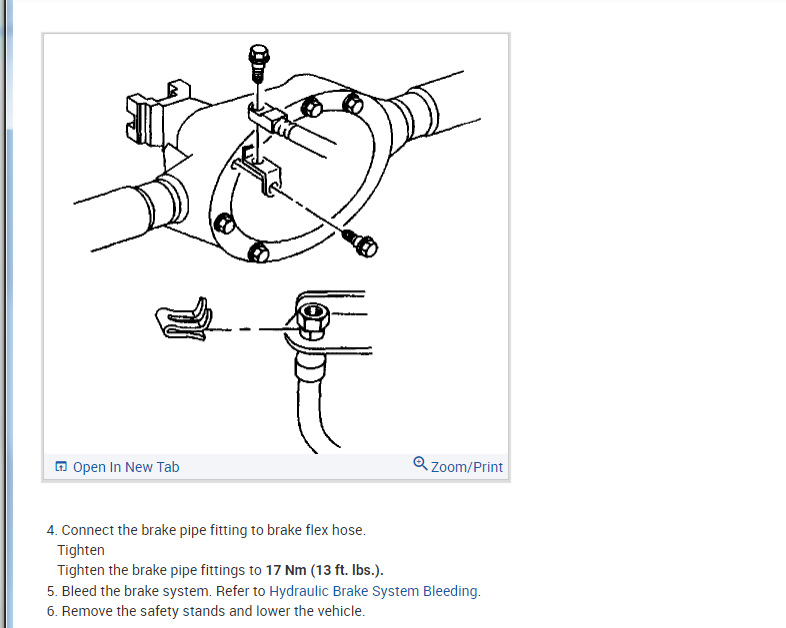This screenshot has width=786, height=628.
Task: Click the Zoom/Print magnifier icon
Action: click(420, 464)
